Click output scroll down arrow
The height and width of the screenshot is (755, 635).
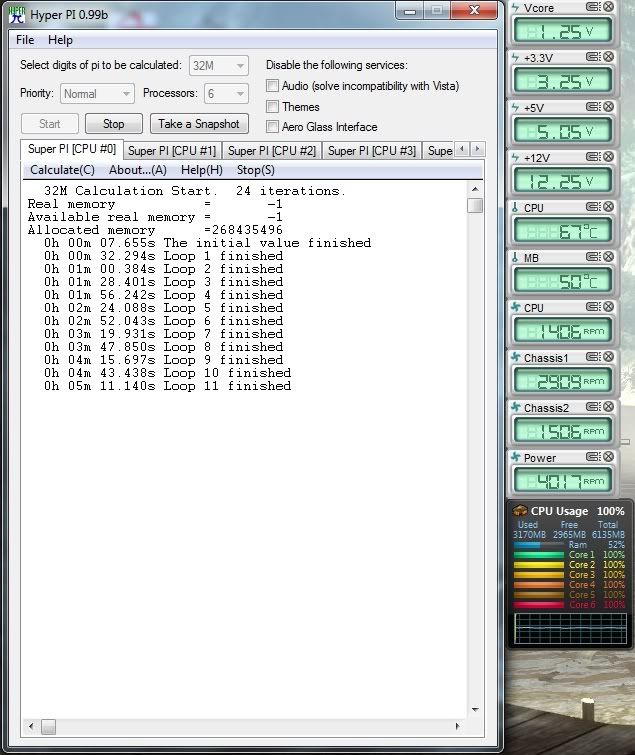[475, 709]
